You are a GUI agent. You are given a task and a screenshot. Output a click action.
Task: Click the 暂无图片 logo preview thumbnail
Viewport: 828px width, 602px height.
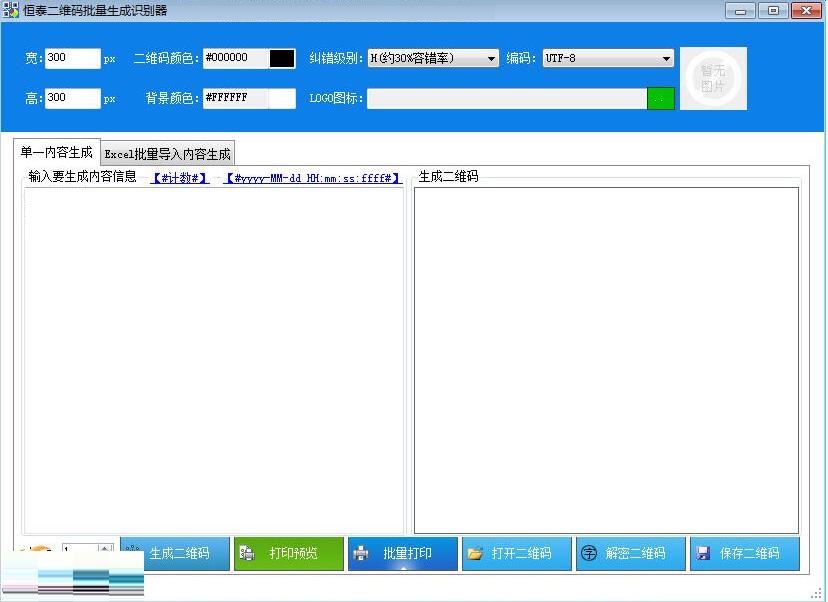tap(713, 78)
